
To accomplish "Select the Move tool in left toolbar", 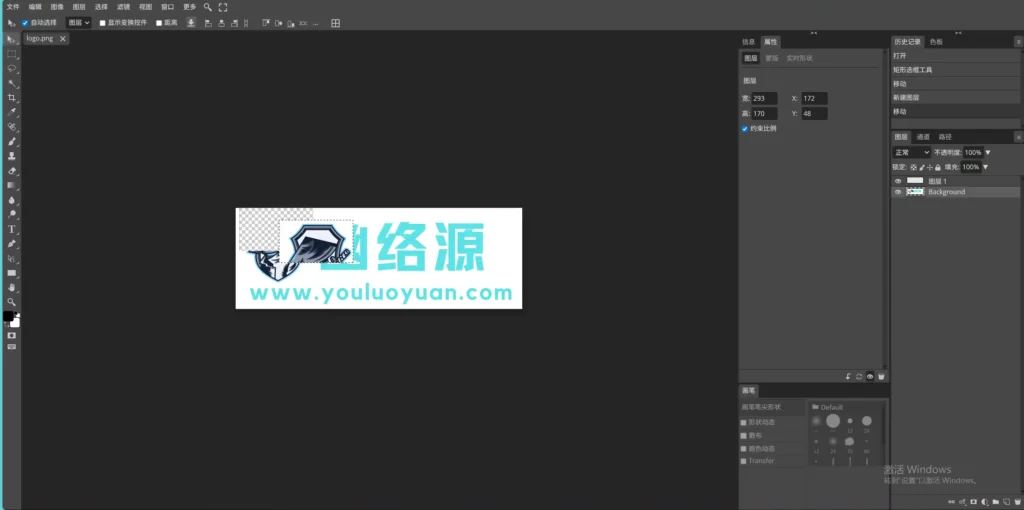I will click(x=12, y=40).
